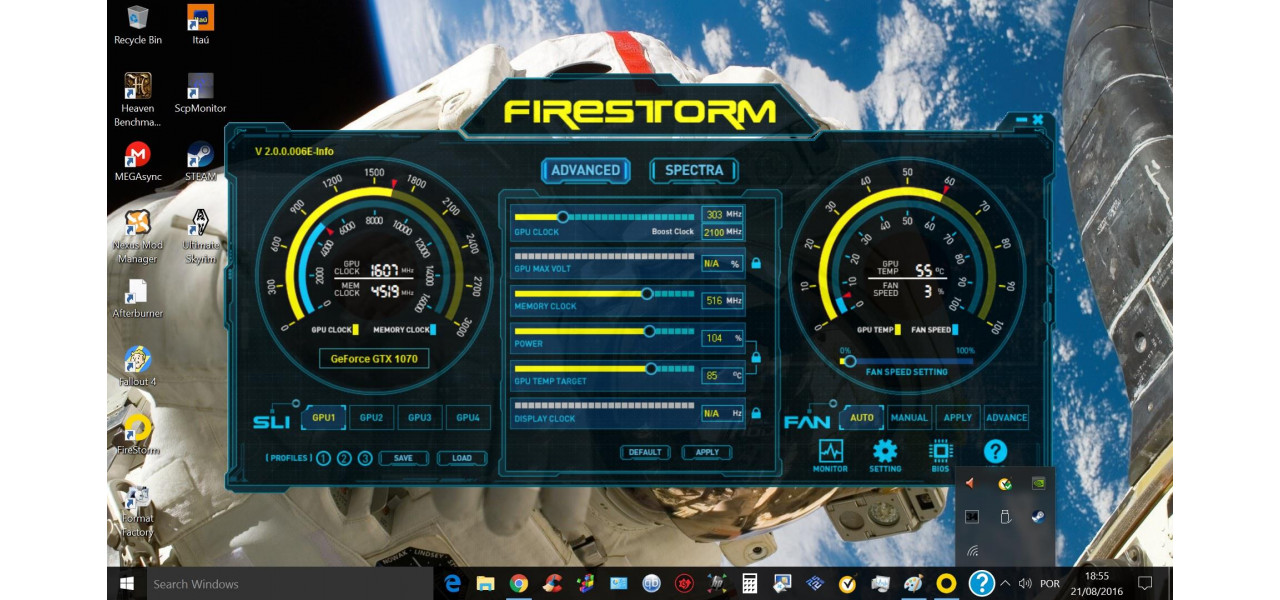This screenshot has width=1280, height=600.
Task: Click the version text V 2.0.0.006E-Info
Action: (x=294, y=151)
